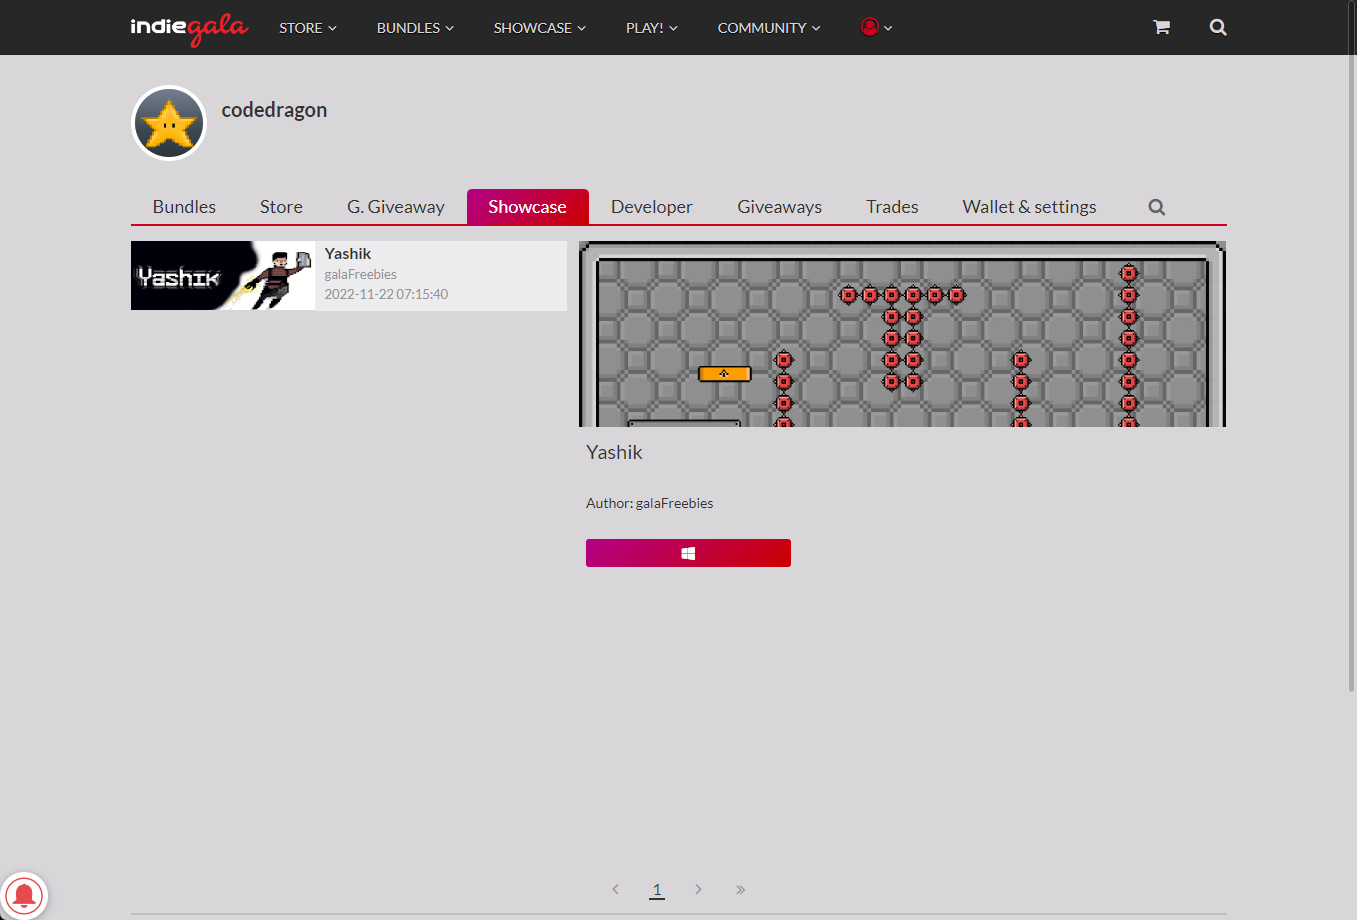Expand the STORE dropdown menu
Screen dimensions: 1357x920
click(308, 28)
